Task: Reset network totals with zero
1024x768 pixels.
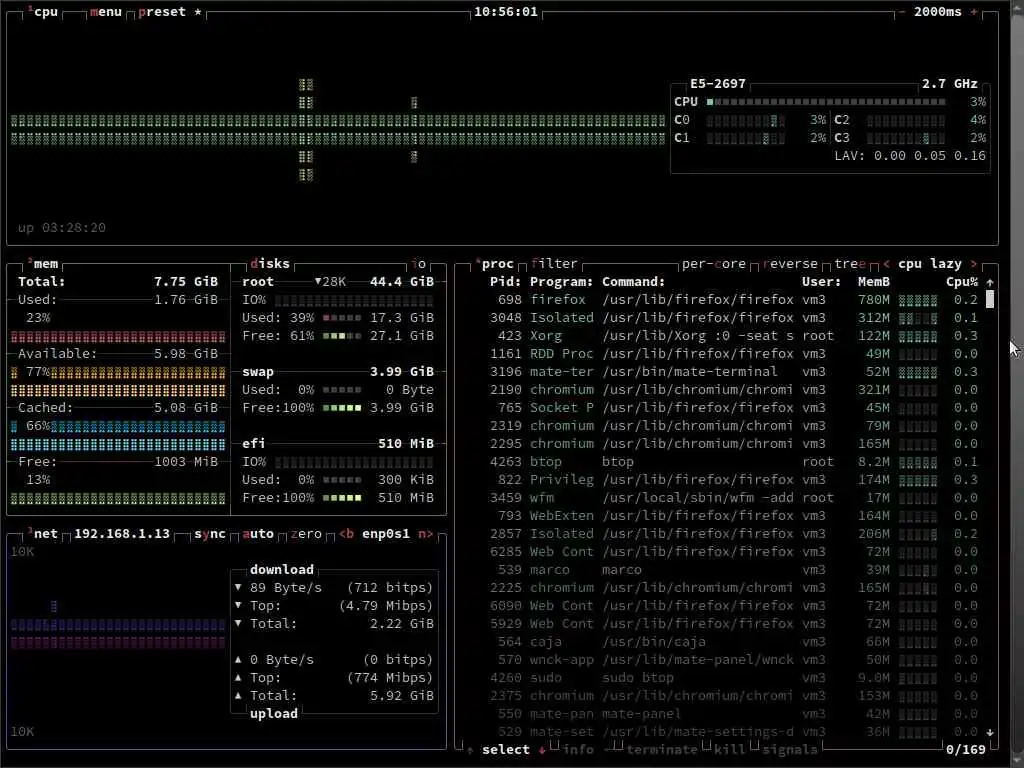Action: pos(306,534)
